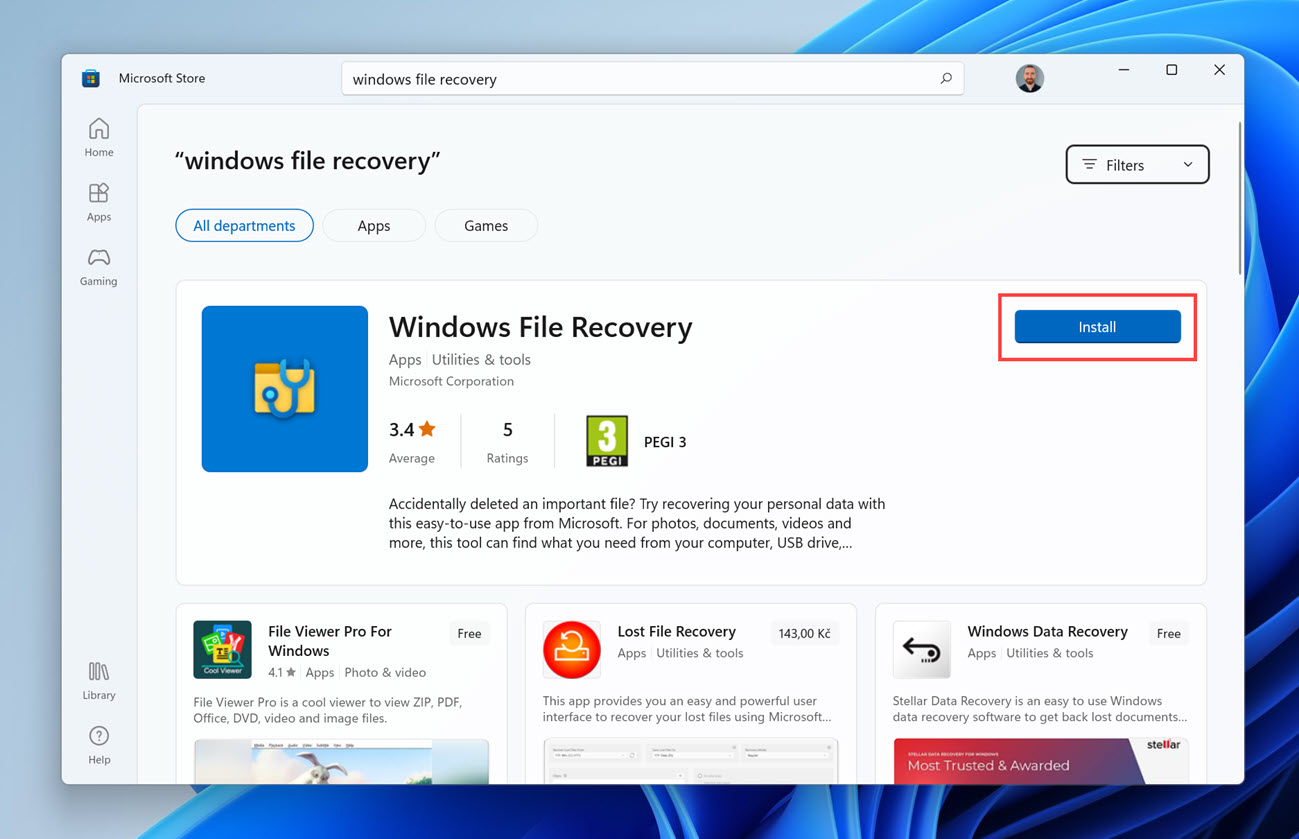The height and width of the screenshot is (839, 1299).
Task: Open the Stellar 'Most Trusted & Awarded' banner
Action: (1040, 761)
